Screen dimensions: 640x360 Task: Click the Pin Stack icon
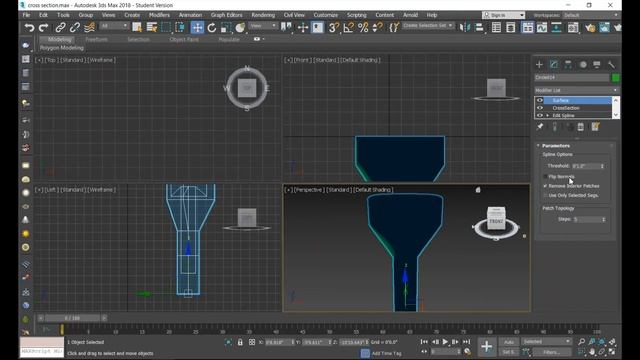click(x=540, y=127)
